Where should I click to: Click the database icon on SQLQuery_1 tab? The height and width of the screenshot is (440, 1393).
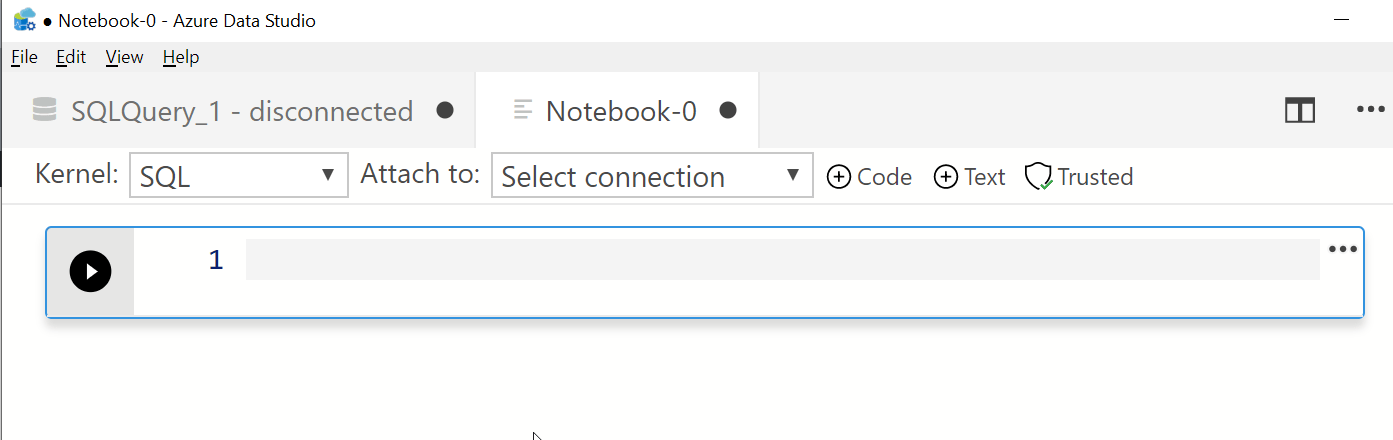[x=44, y=110]
